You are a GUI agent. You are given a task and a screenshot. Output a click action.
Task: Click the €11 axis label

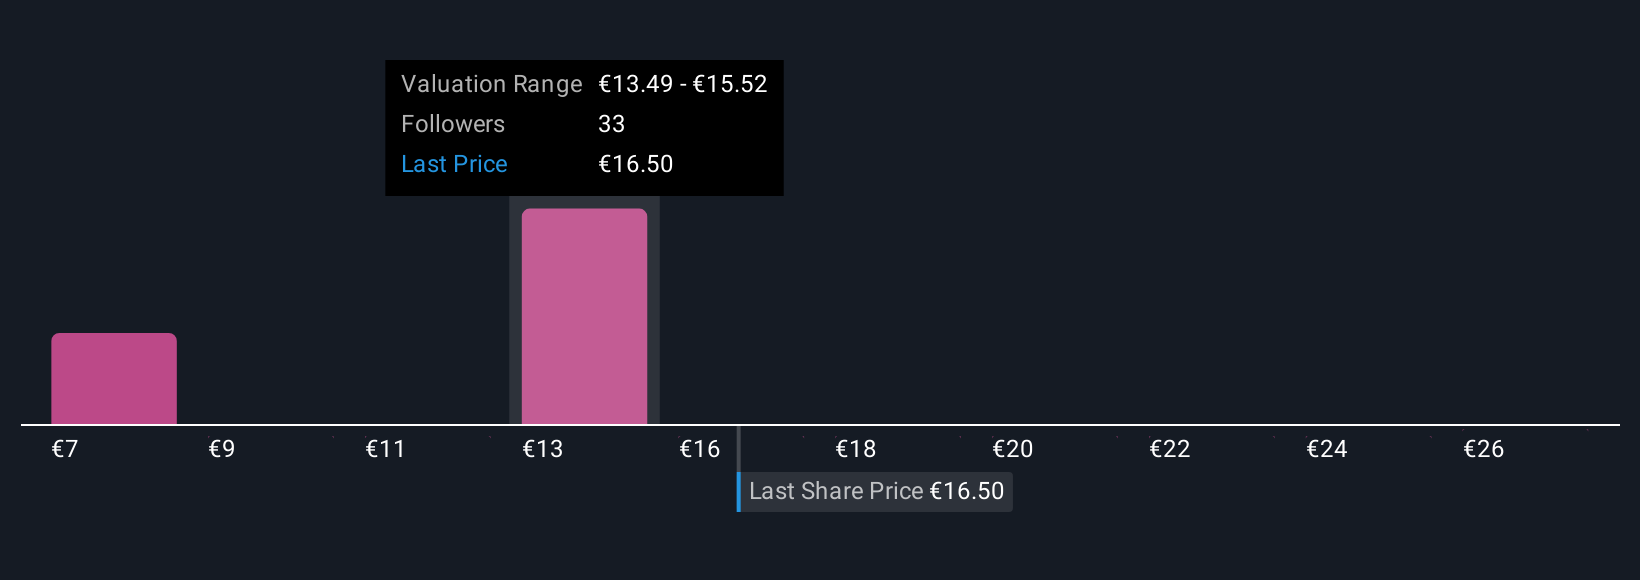[x=385, y=449]
